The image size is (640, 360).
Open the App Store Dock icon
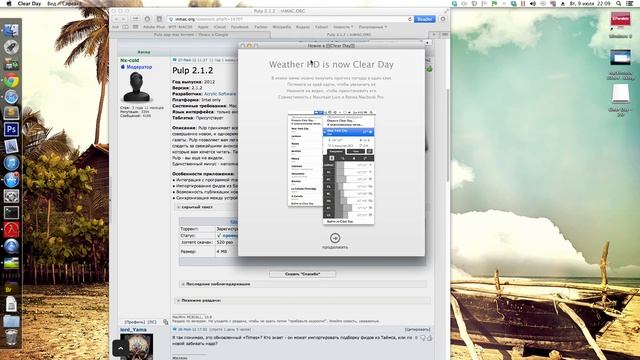pos(11,180)
